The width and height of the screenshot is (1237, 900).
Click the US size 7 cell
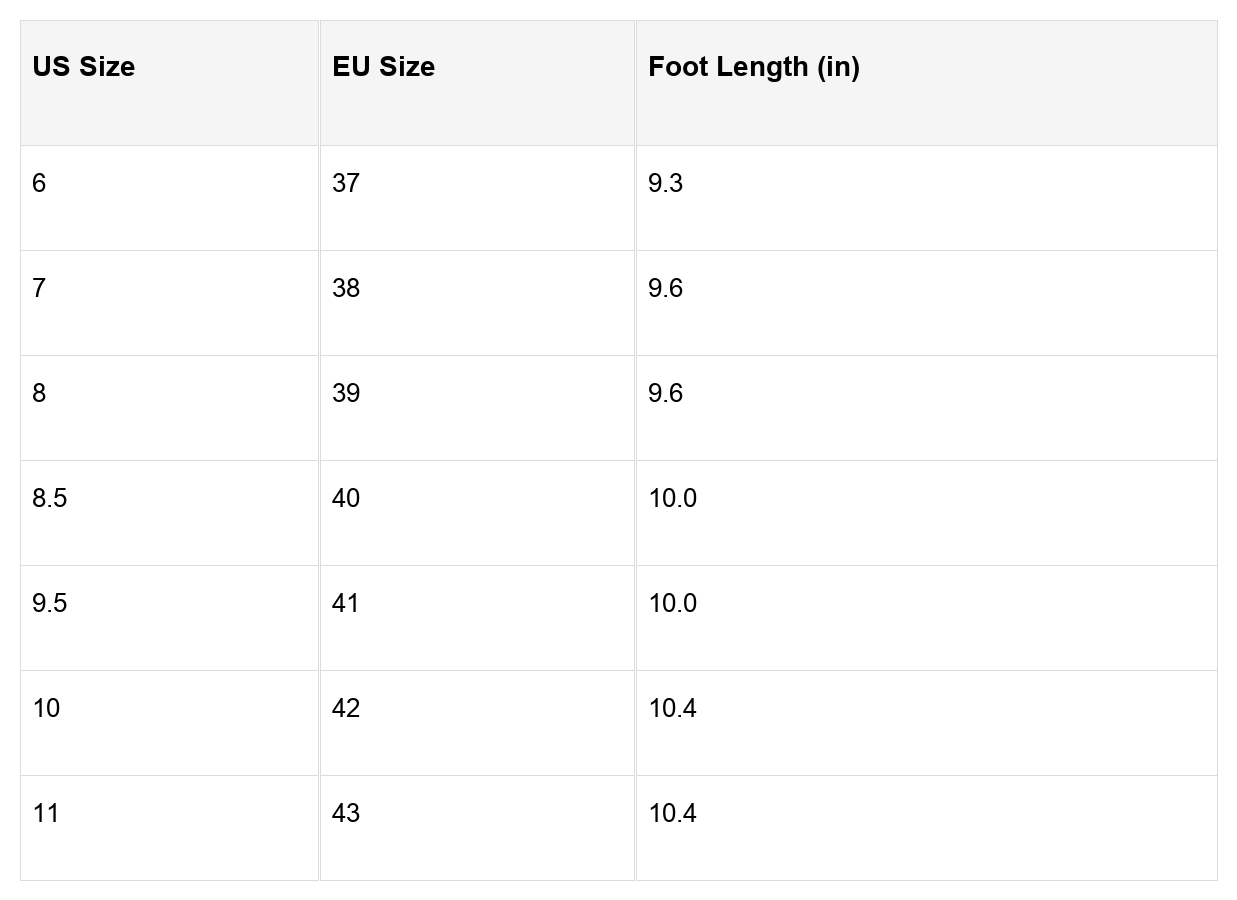tap(39, 288)
